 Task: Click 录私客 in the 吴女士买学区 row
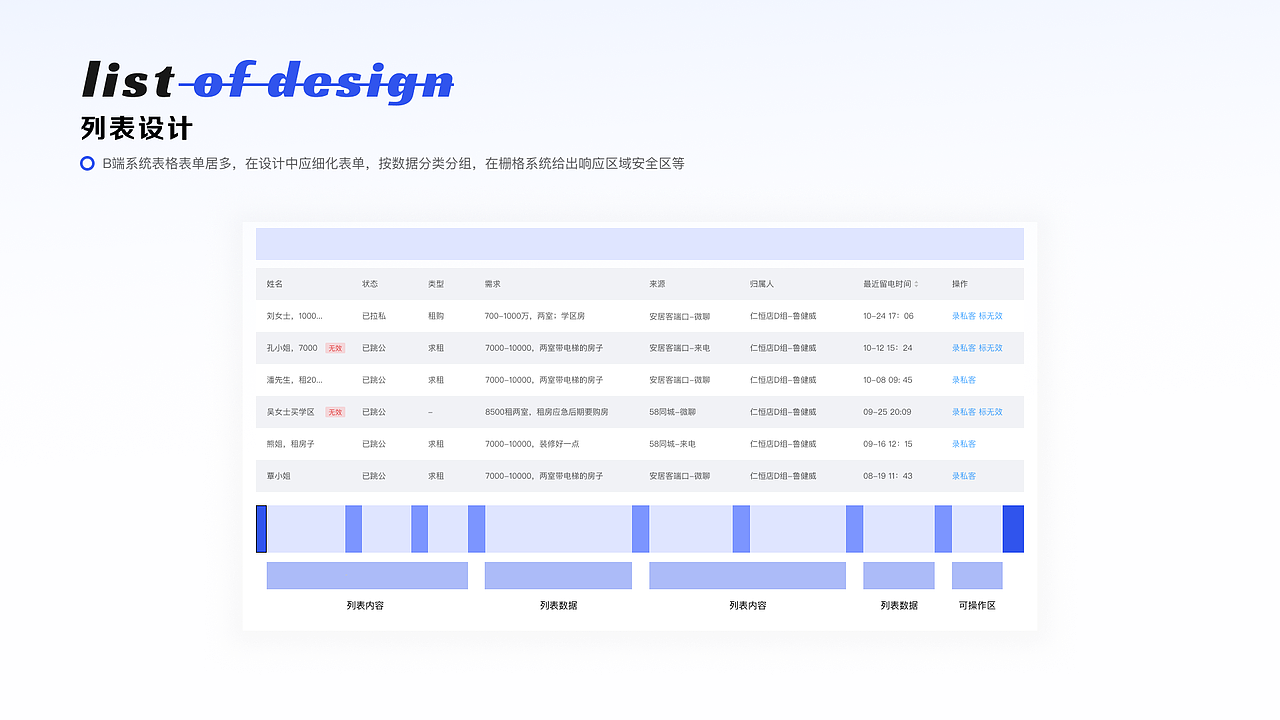(964, 412)
